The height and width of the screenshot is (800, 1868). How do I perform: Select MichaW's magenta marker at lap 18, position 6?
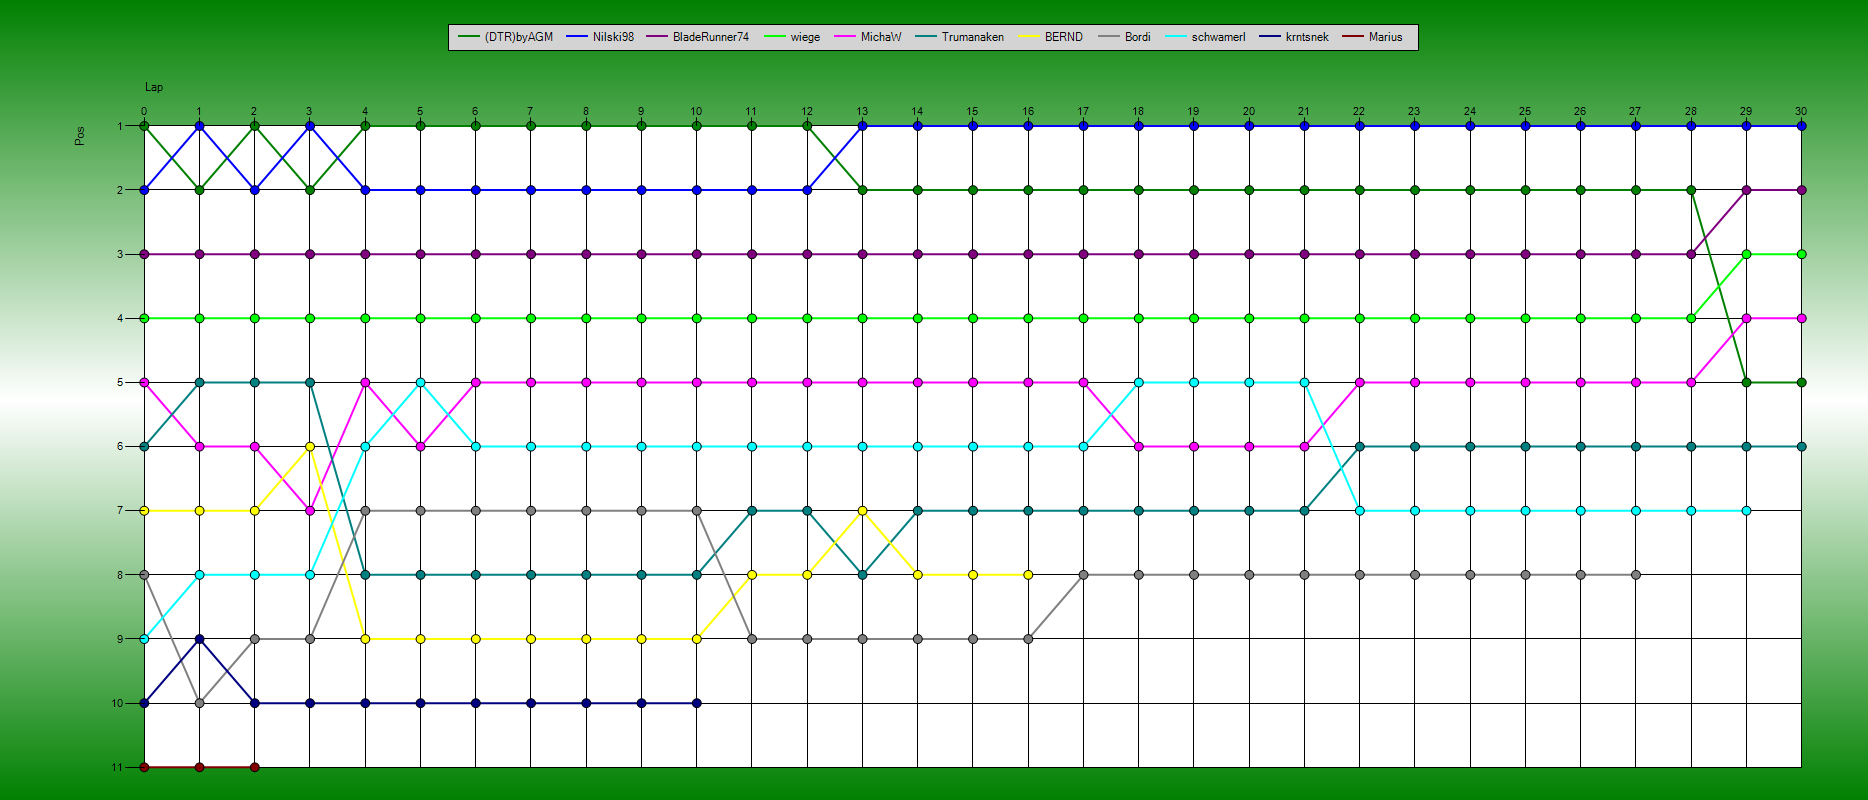(1138, 446)
